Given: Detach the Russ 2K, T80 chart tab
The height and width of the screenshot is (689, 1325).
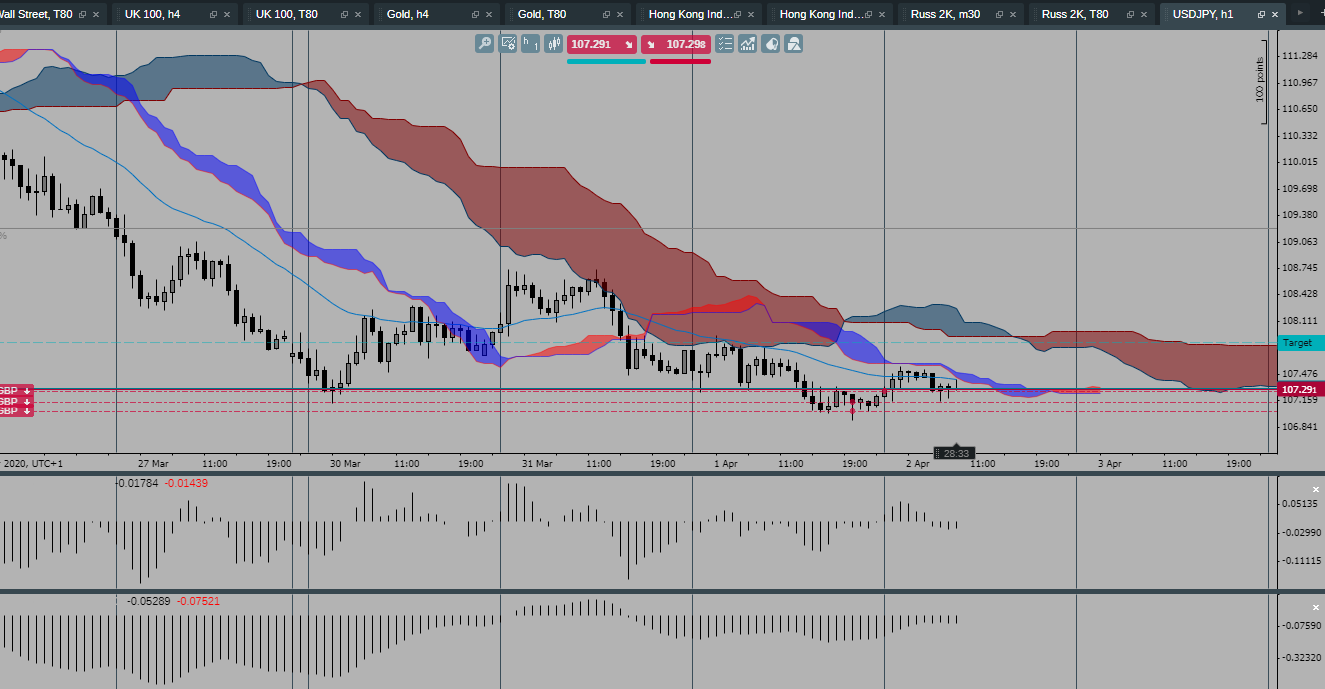Looking at the screenshot, I should (x=1130, y=15).
